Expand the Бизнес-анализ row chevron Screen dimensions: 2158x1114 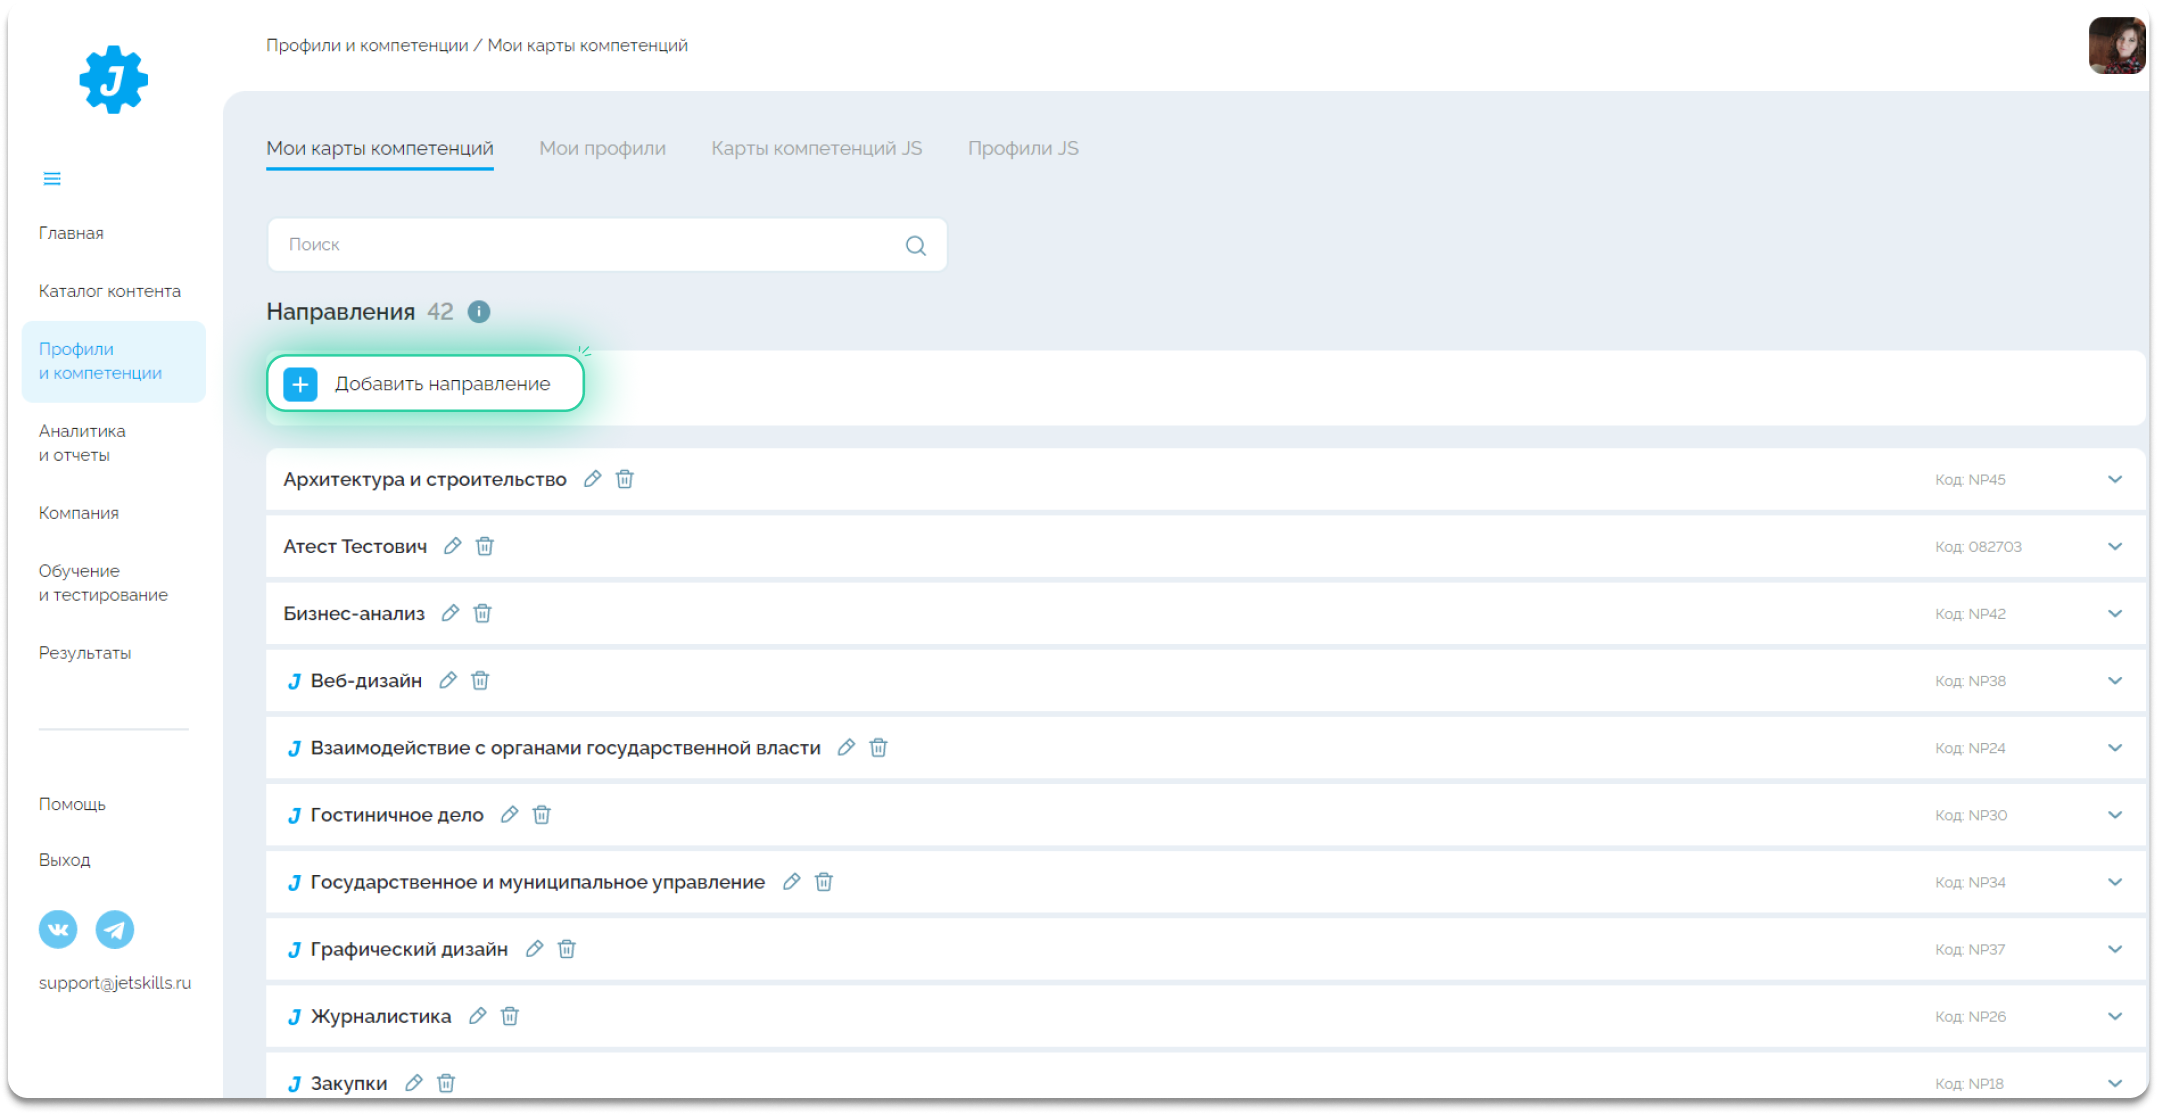pyautogui.click(x=2114, y=613)
